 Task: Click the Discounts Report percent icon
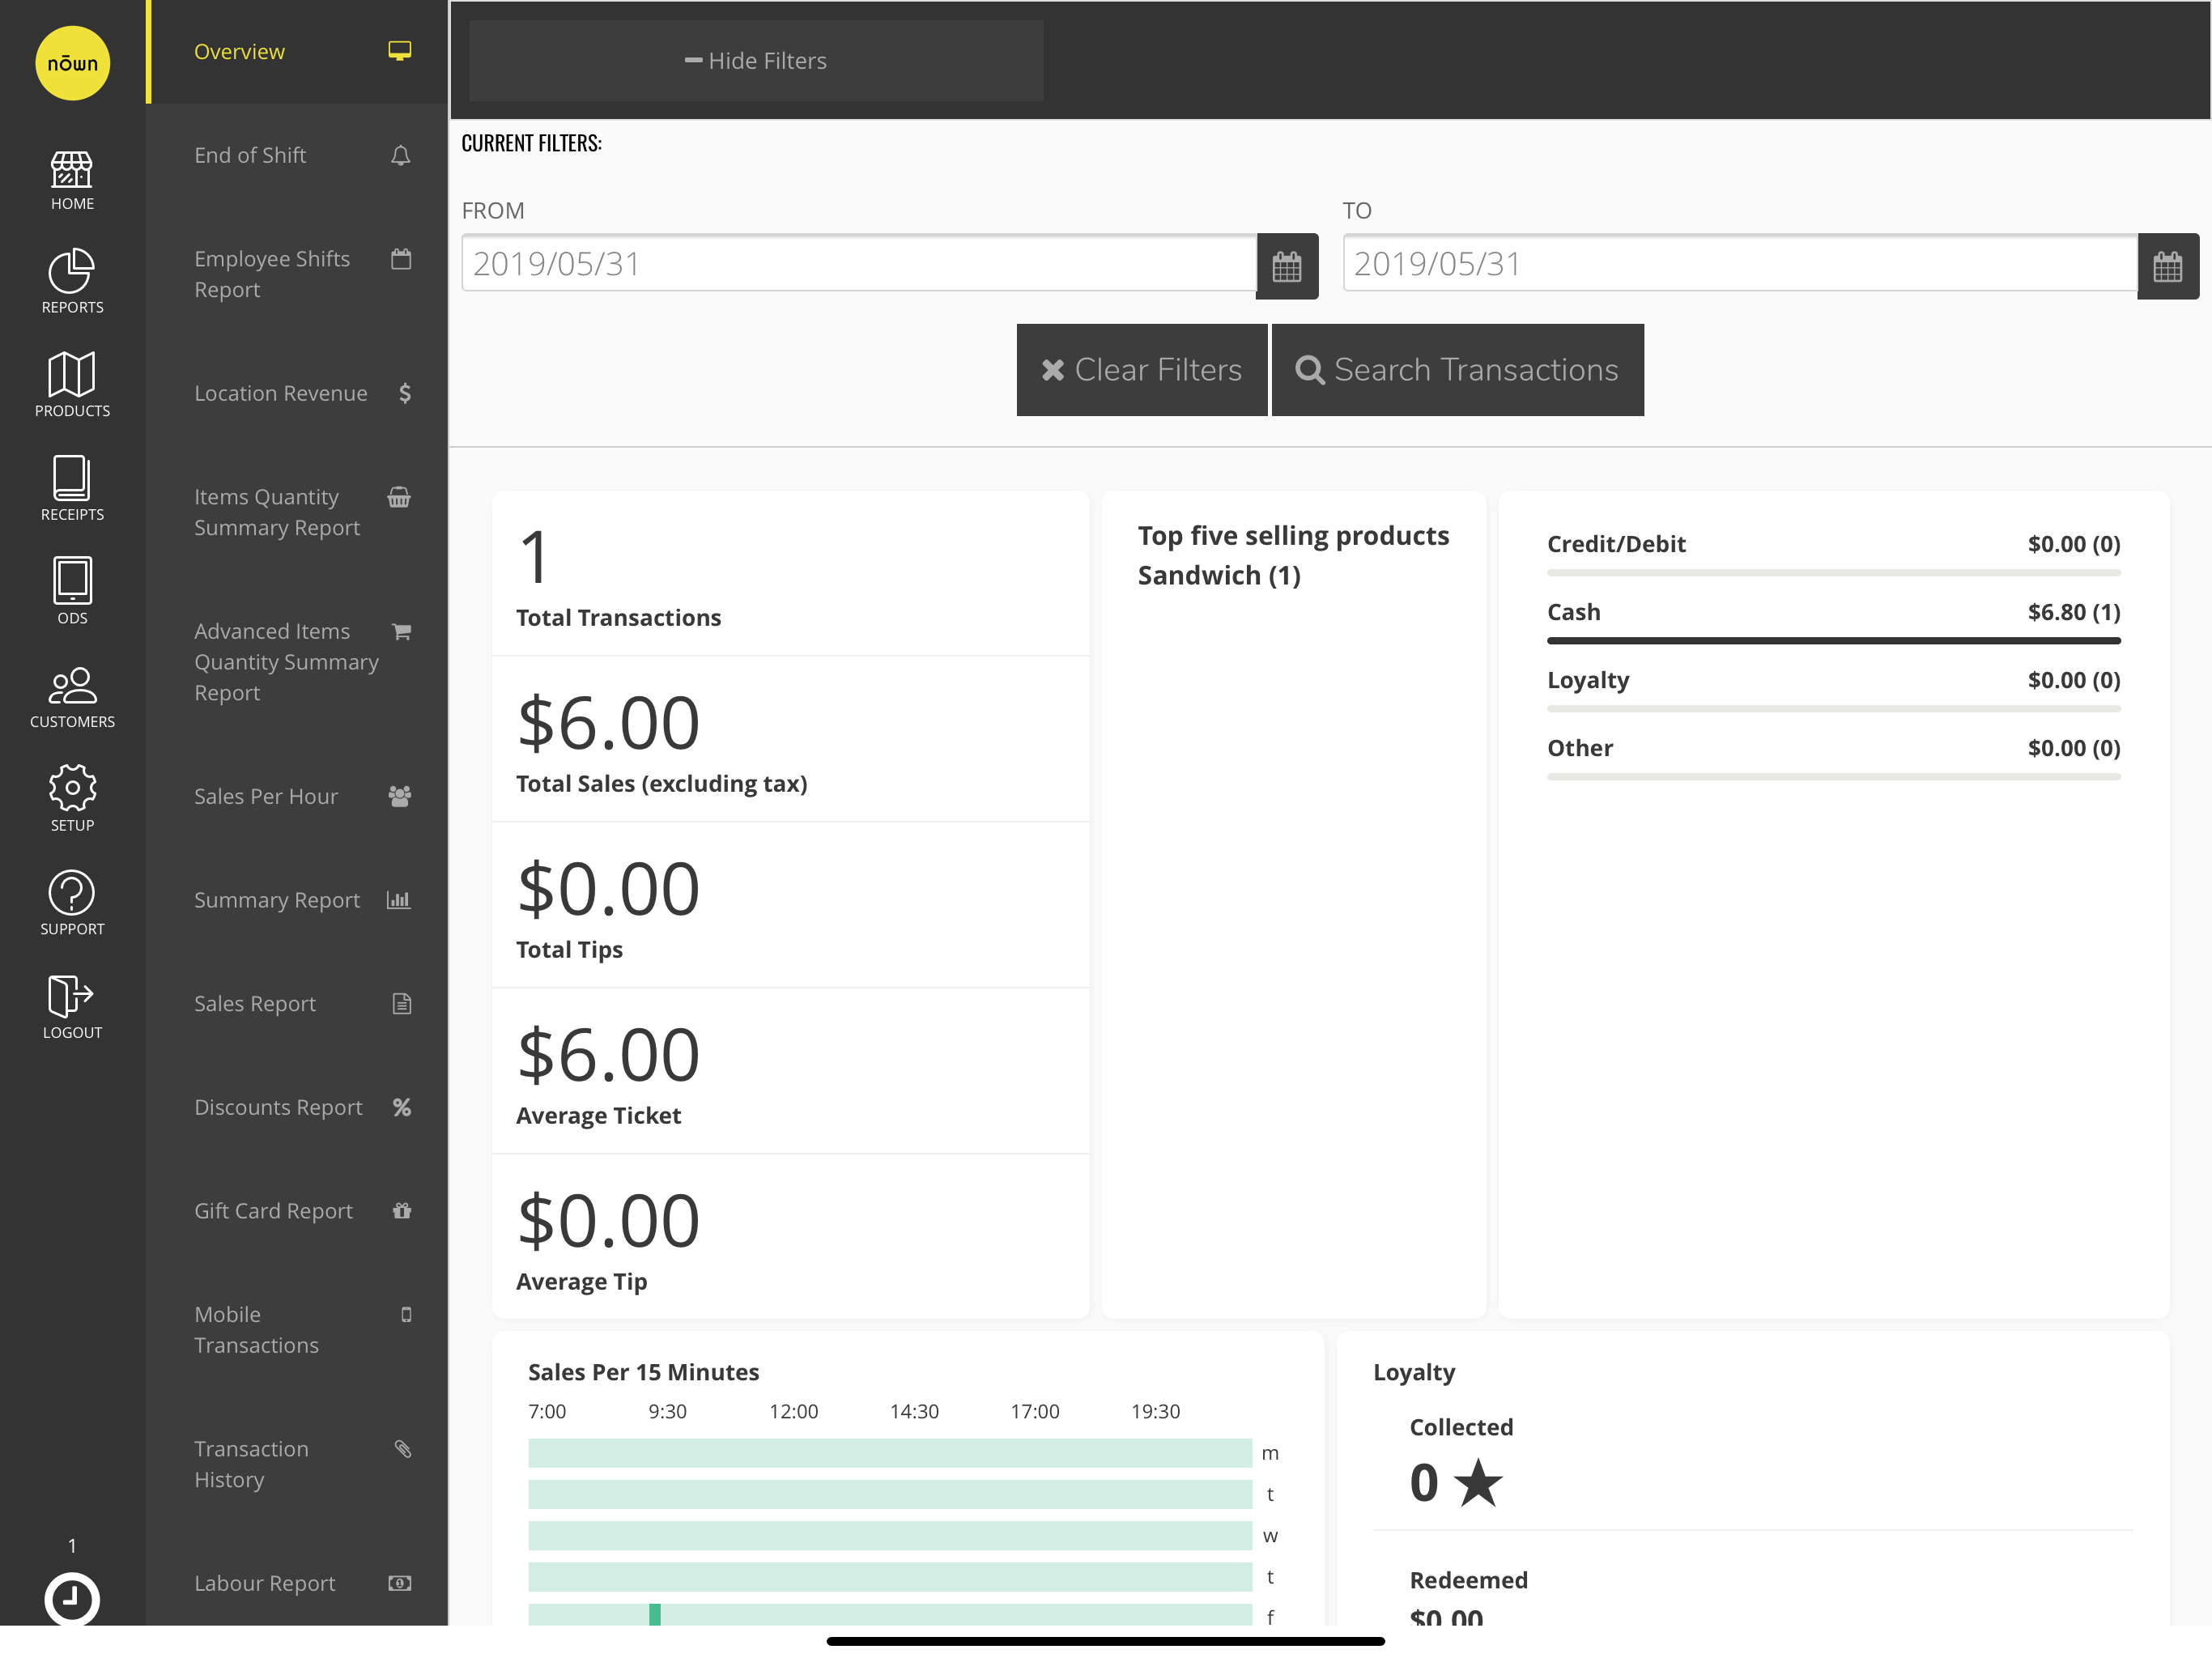click(x=402, y=1107)
